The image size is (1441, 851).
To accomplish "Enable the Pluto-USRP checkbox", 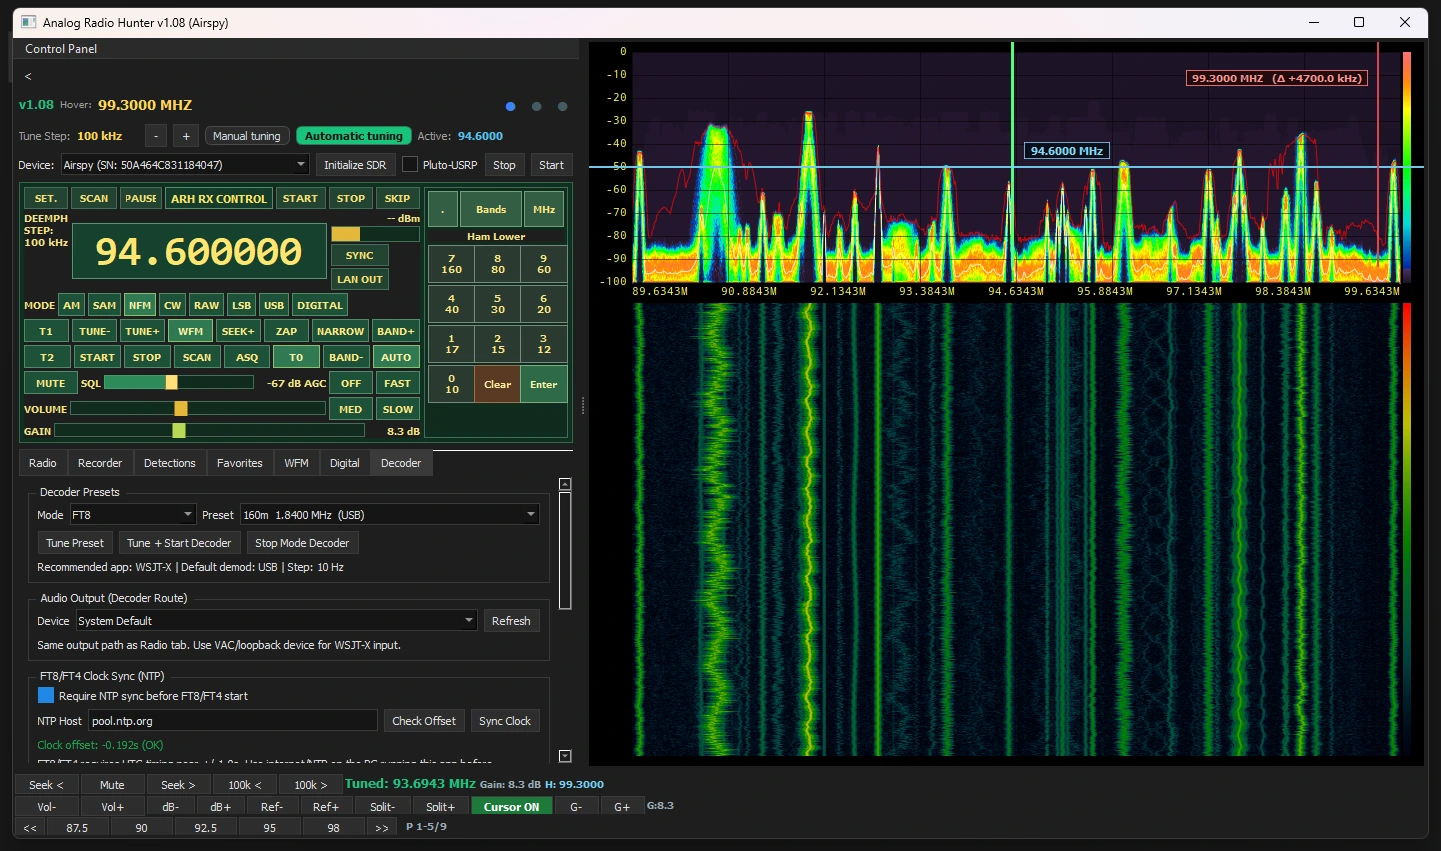I will click(x=409, y=164).
